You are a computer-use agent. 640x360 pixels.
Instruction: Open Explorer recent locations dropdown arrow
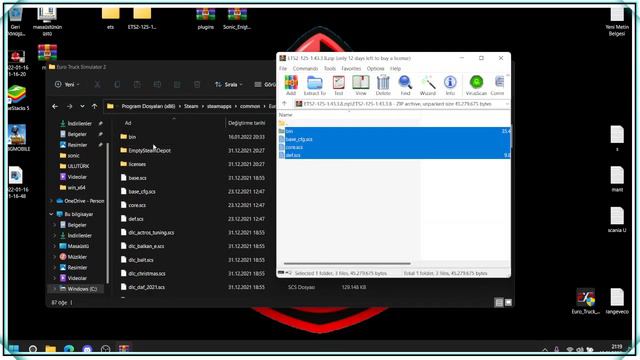click(82, 106)
